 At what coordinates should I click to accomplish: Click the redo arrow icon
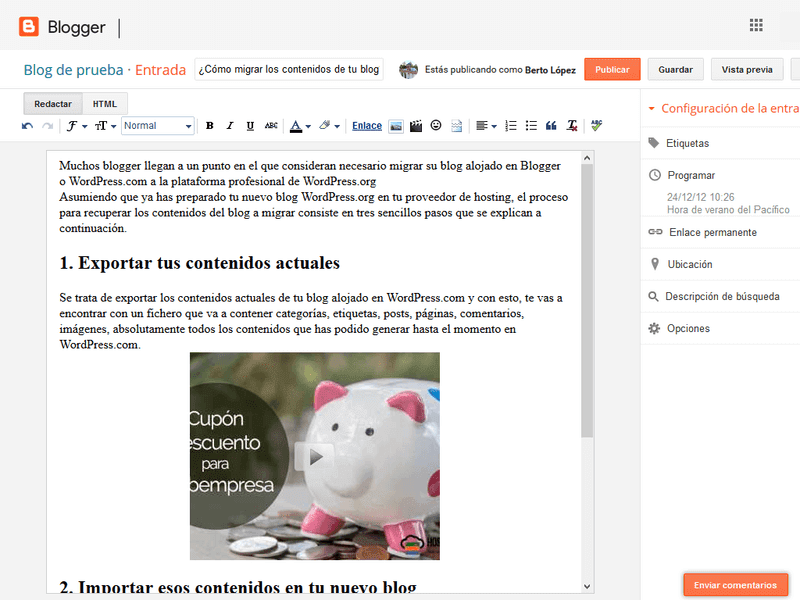pyautogui.click(x=47, y=126)
